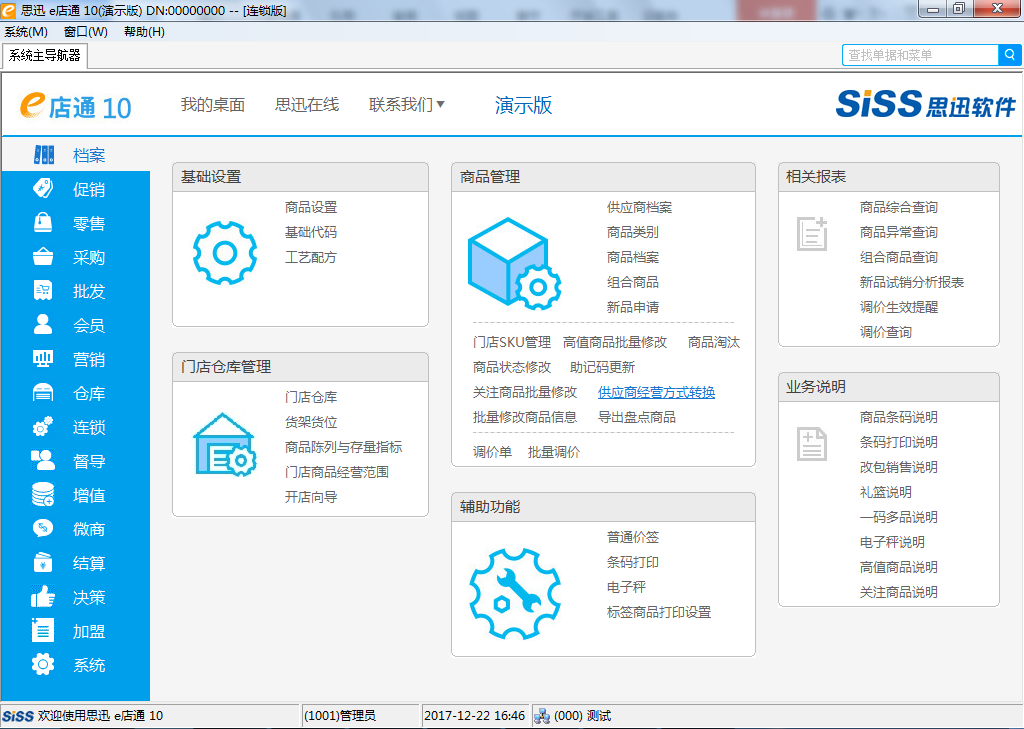
Task: Open 门店仓库 link
Action: click(x=311, y=397)
